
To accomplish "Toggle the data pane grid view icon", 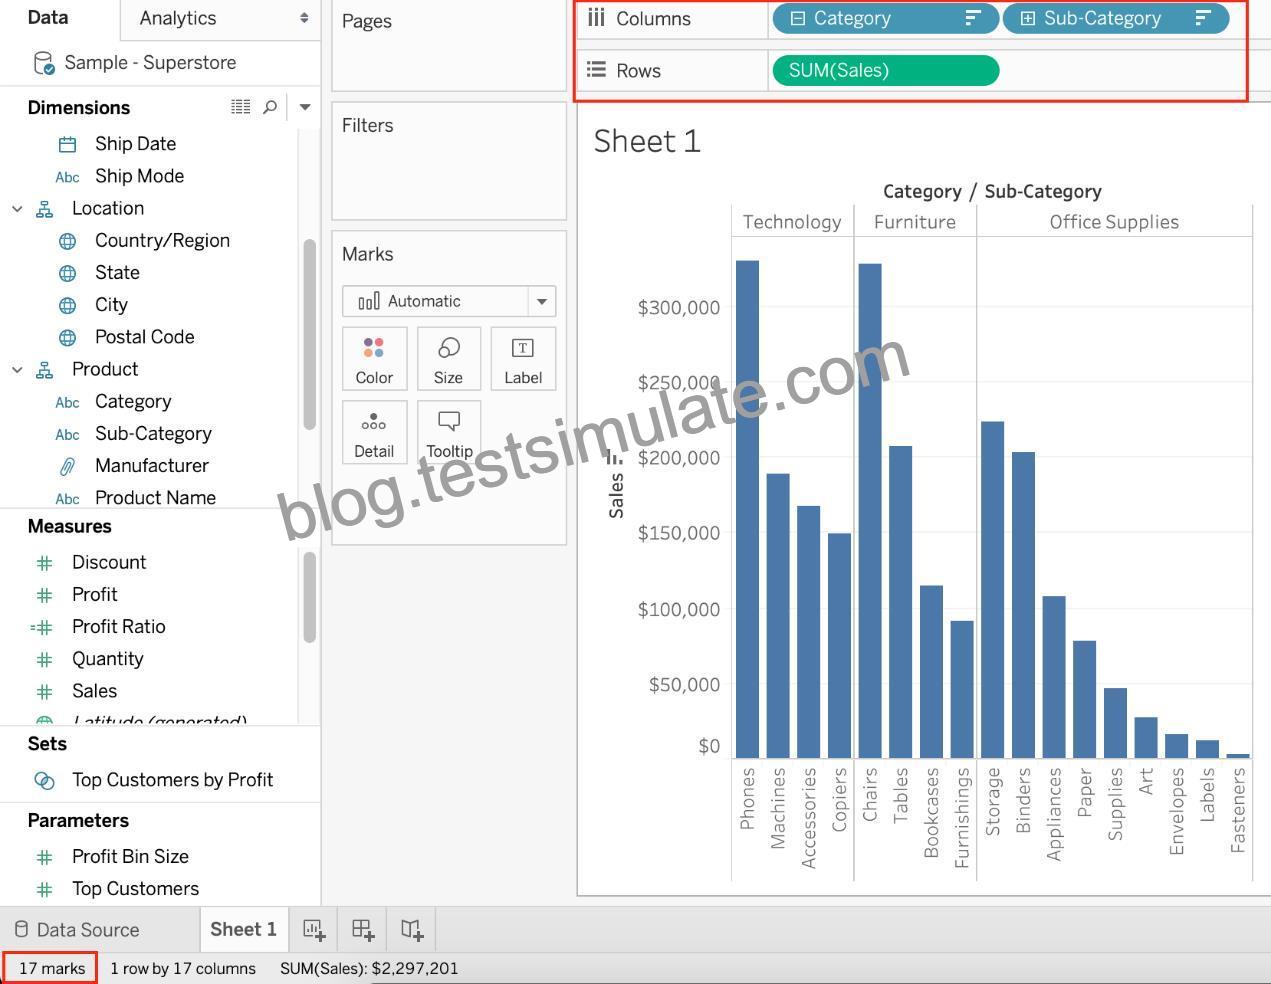I will pyautogui.click(x=241, y=107).
